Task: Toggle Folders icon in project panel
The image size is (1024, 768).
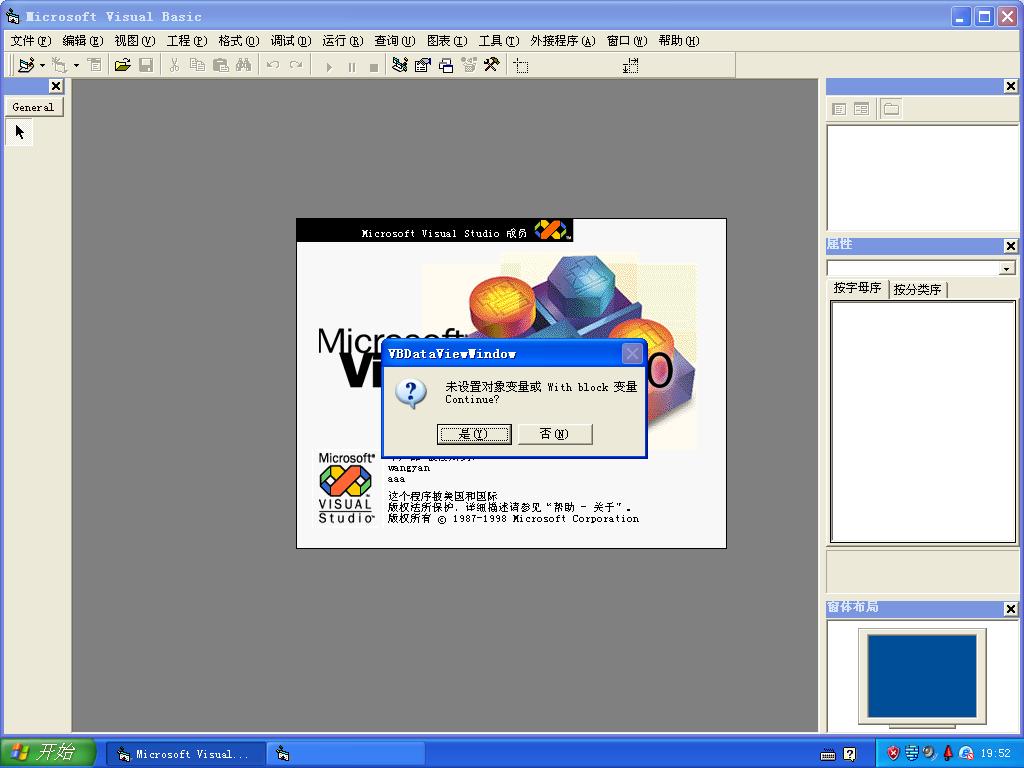Action: (x=891, y=109)
